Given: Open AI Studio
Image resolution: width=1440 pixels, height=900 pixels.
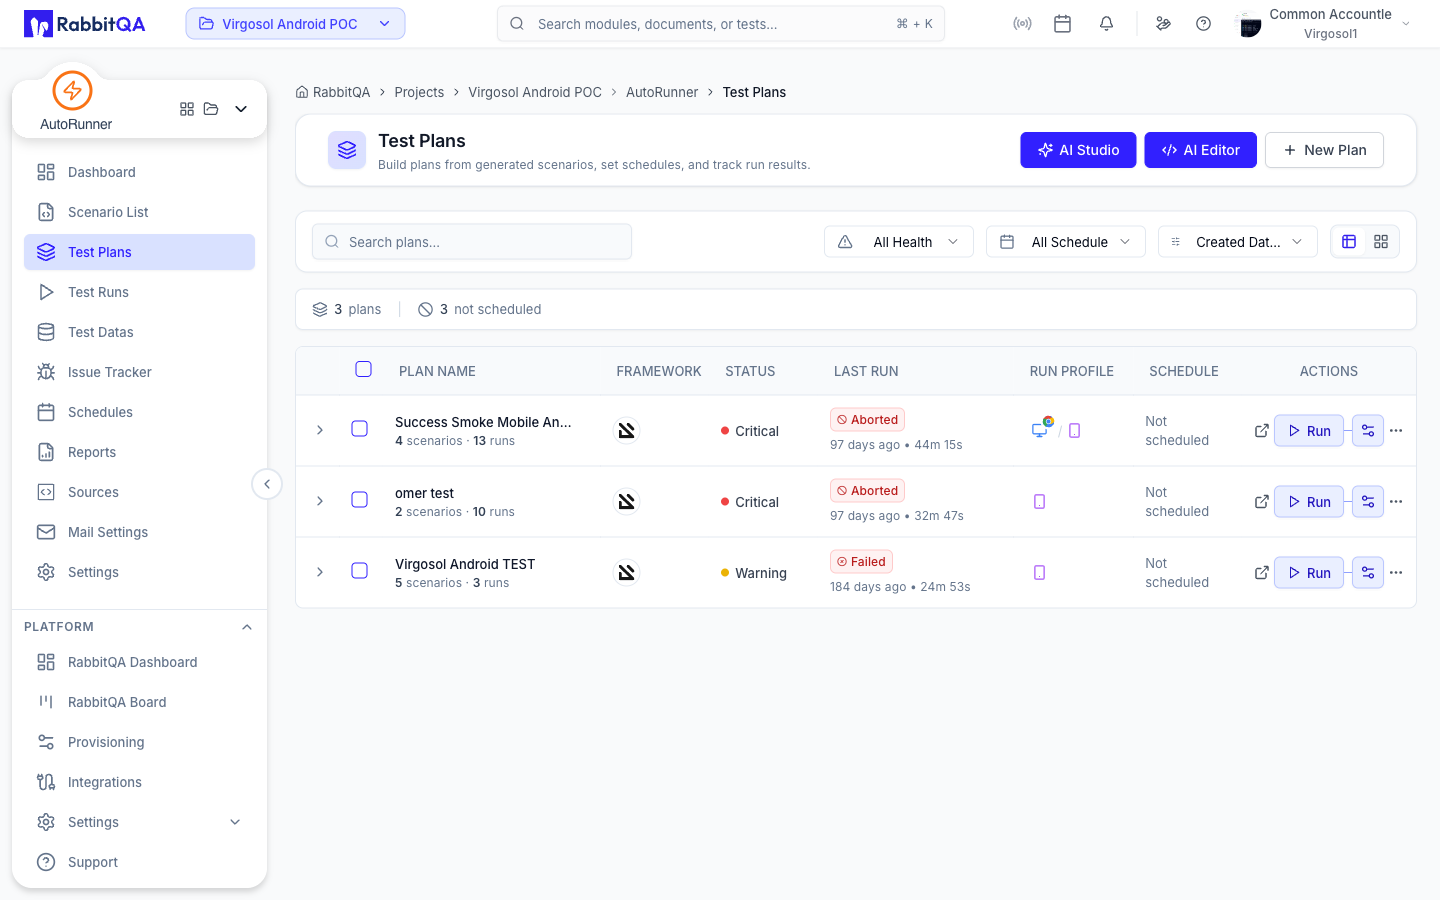Looking at the screenshot, I should tap(1078, 150).
